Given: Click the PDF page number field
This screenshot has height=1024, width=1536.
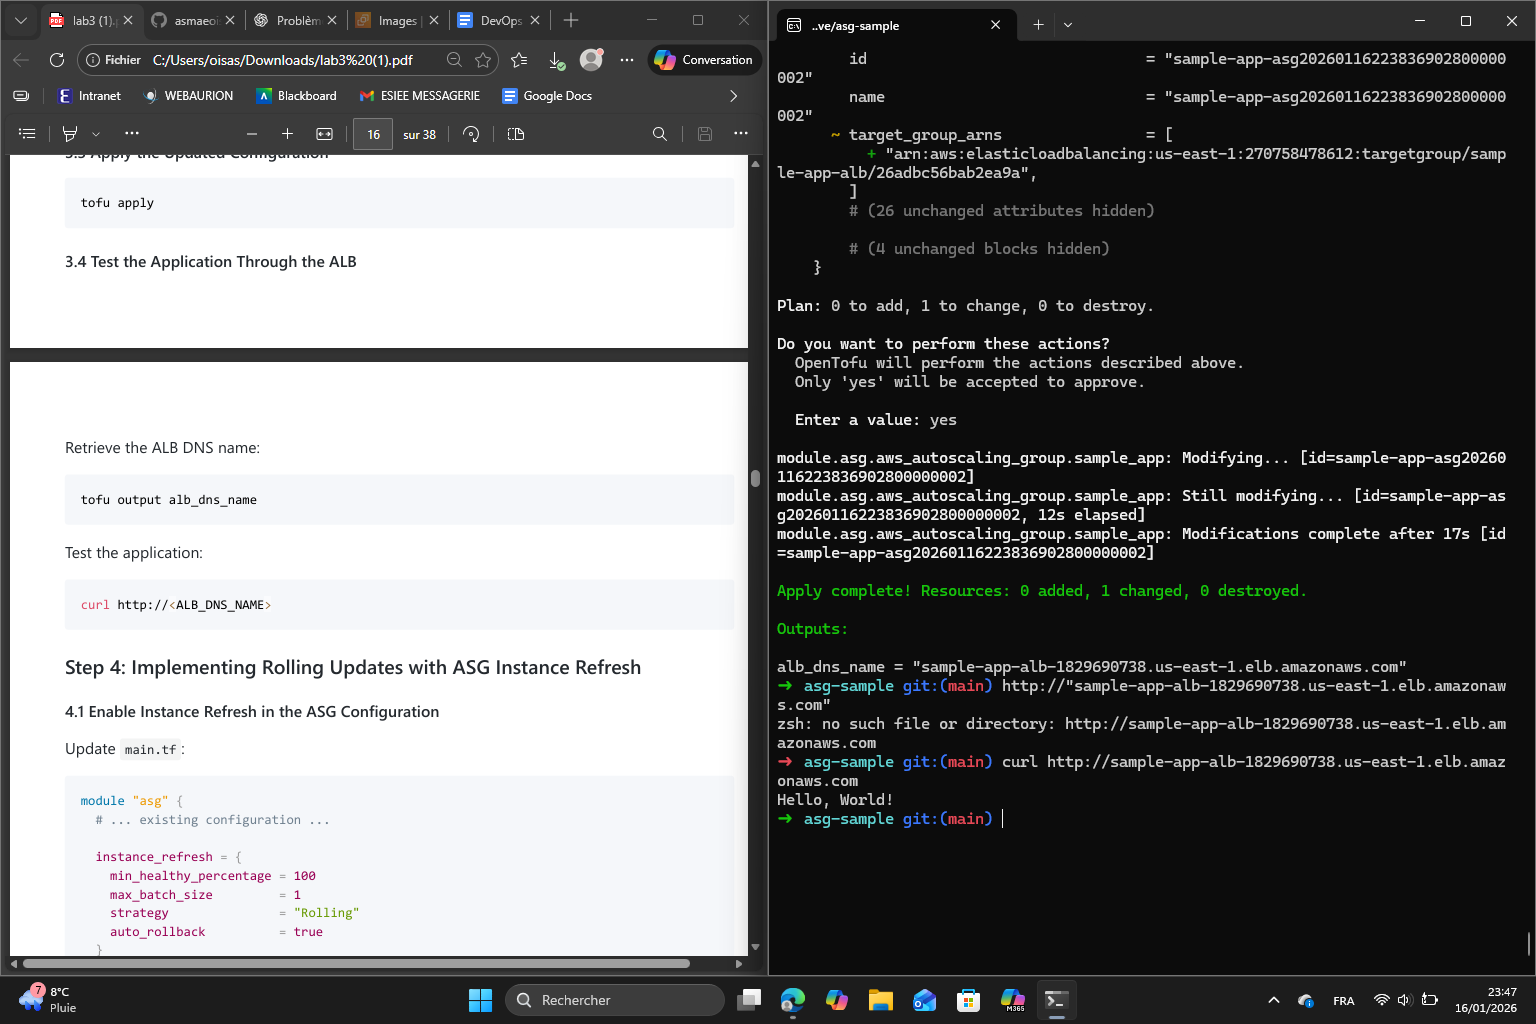Looking at the screenshot, I should (373, 134).
